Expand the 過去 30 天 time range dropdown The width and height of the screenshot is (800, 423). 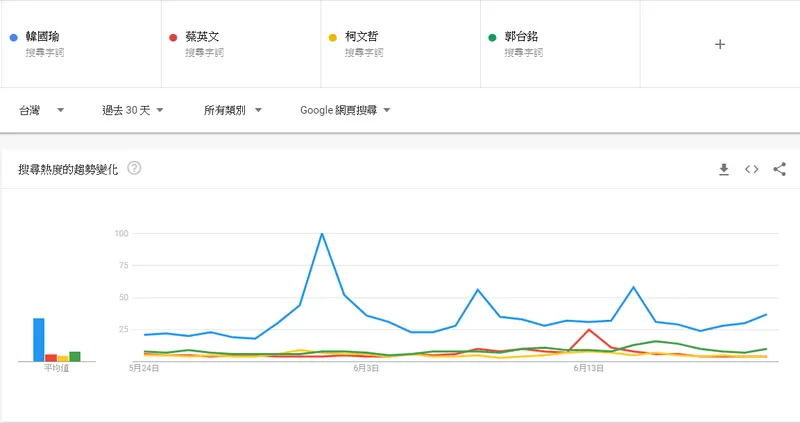[133, 110]
